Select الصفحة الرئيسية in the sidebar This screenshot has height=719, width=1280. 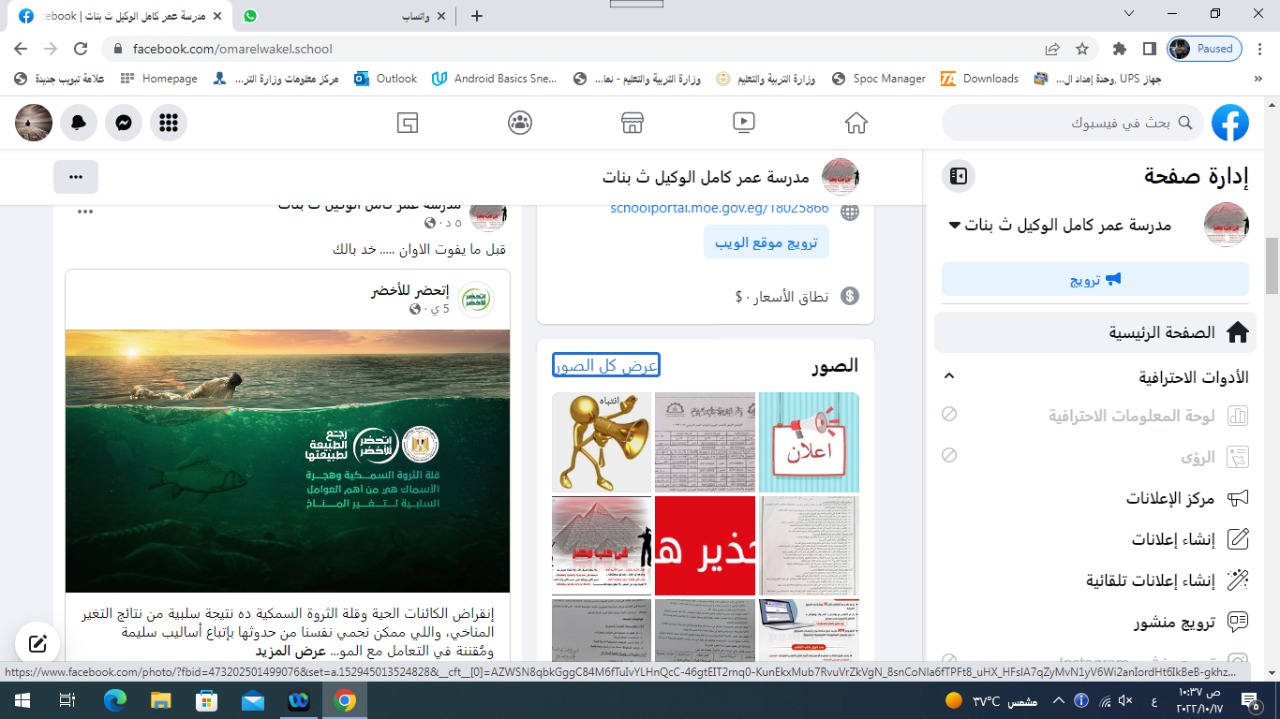pos(1095,332)
